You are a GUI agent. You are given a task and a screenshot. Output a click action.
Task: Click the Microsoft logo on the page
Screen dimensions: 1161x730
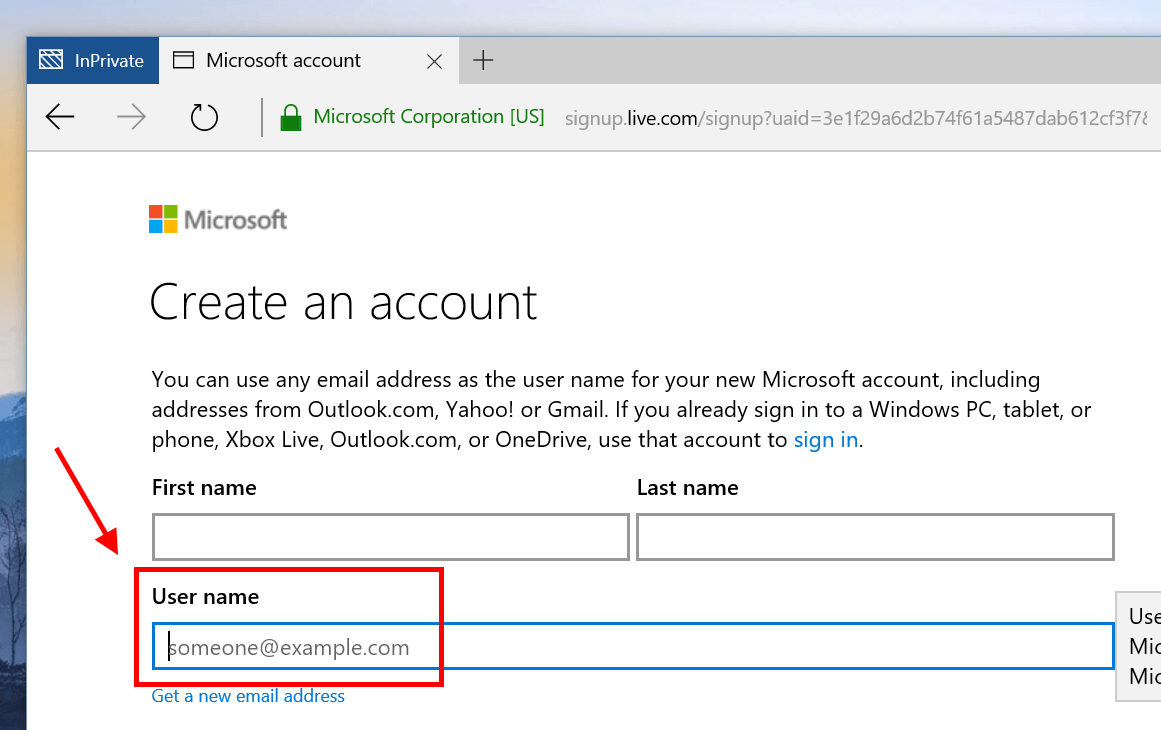point(217,218)
